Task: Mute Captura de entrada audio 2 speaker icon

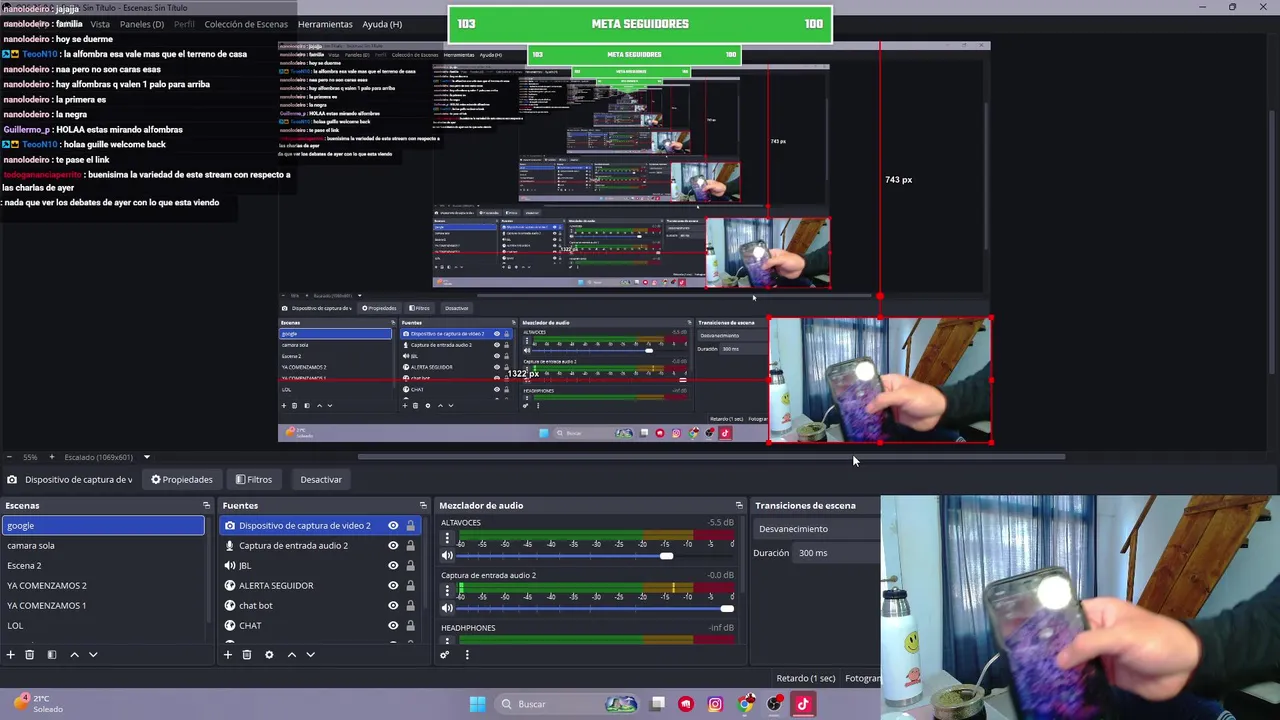Action: coord(447,608)
